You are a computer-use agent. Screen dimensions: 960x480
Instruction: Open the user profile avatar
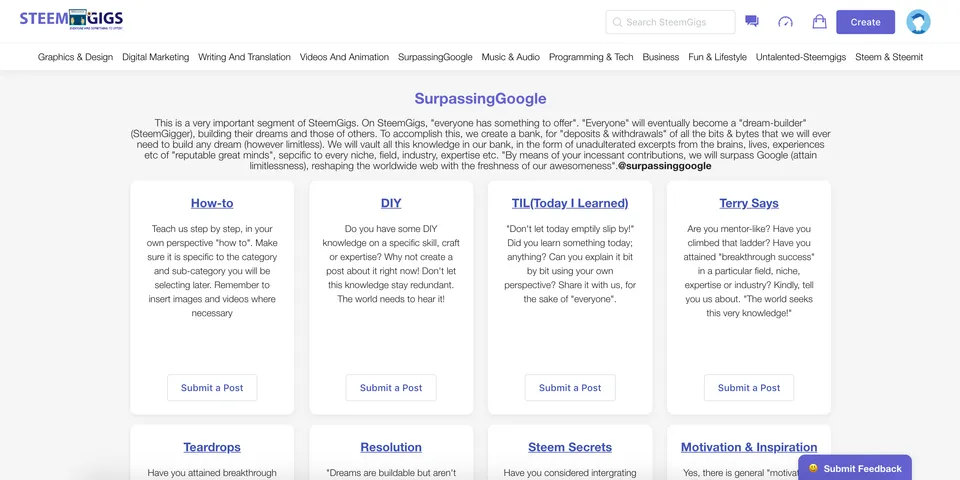pyautogui.click(x=918, y=22)
